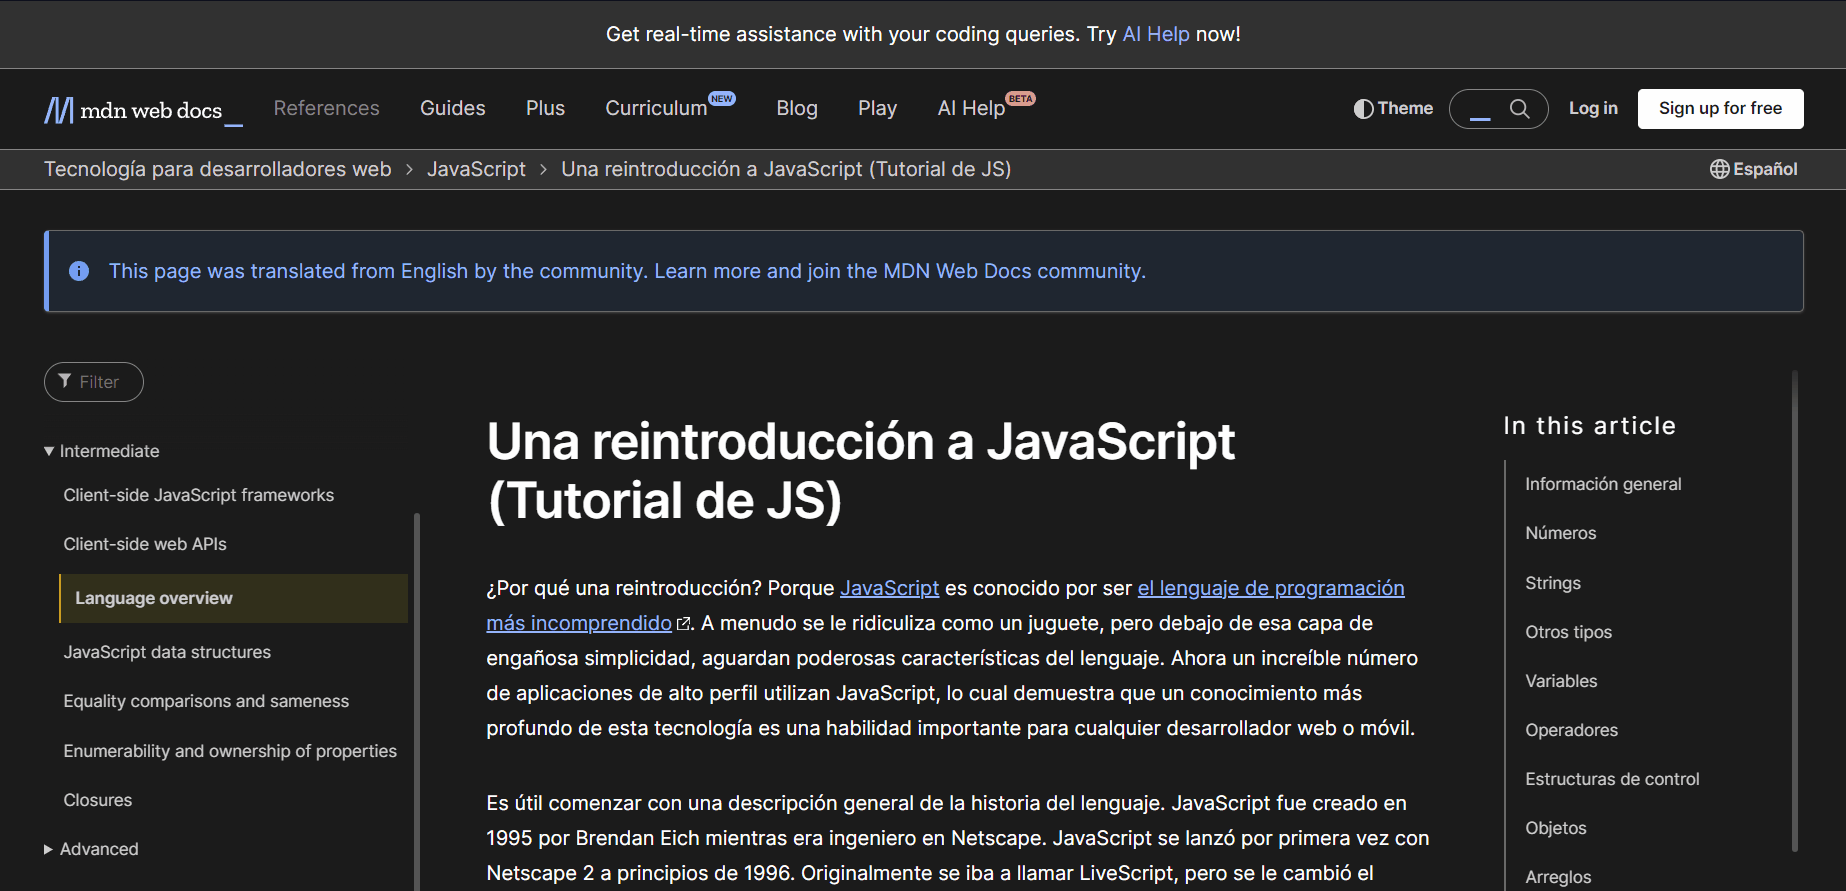1846x891 pixels.
Task: Click the info icon in translation banner
Action: pyautogui.click(x=79, y=271)
